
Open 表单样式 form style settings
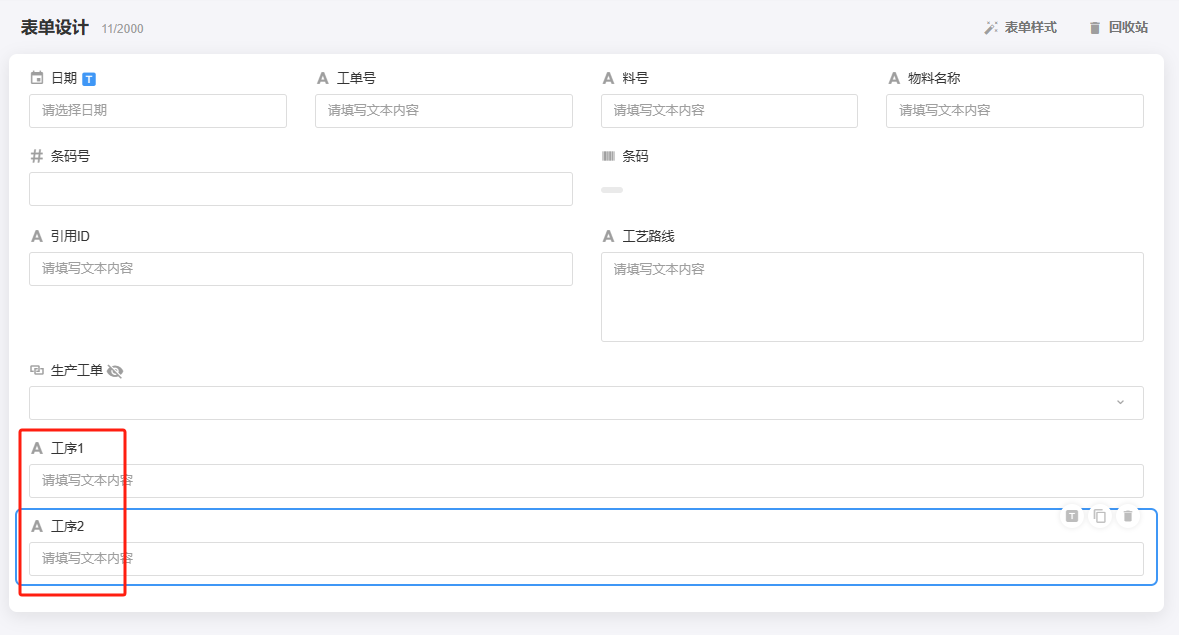click(1020, 28)
